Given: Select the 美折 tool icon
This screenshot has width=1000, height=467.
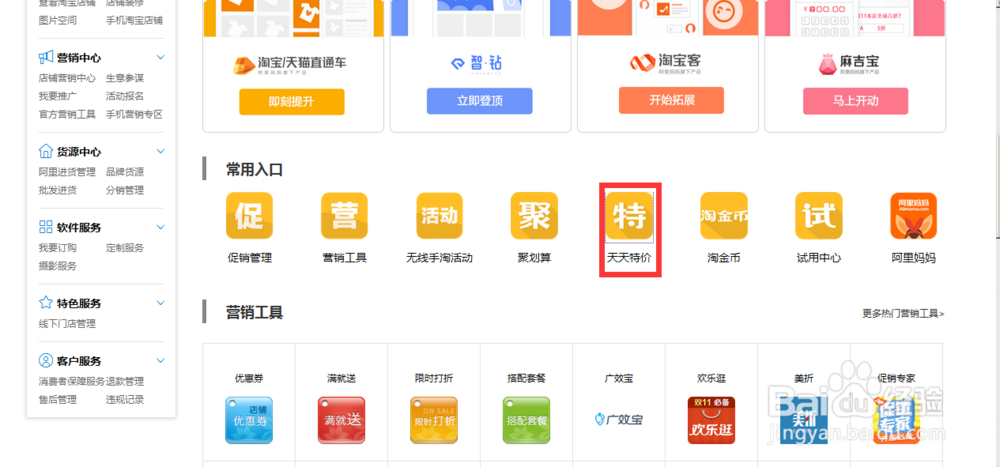Looking at the screenshot, I should coord(804,420).
